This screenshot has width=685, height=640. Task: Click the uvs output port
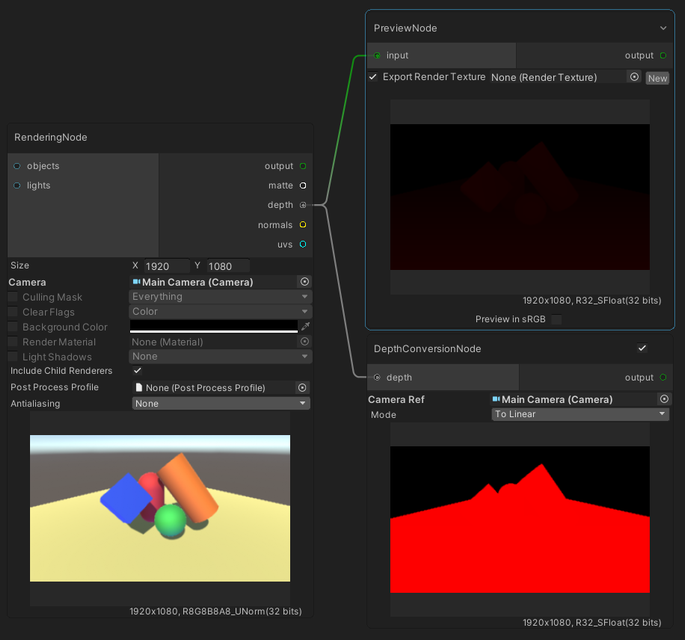click(x=302, y=244)
